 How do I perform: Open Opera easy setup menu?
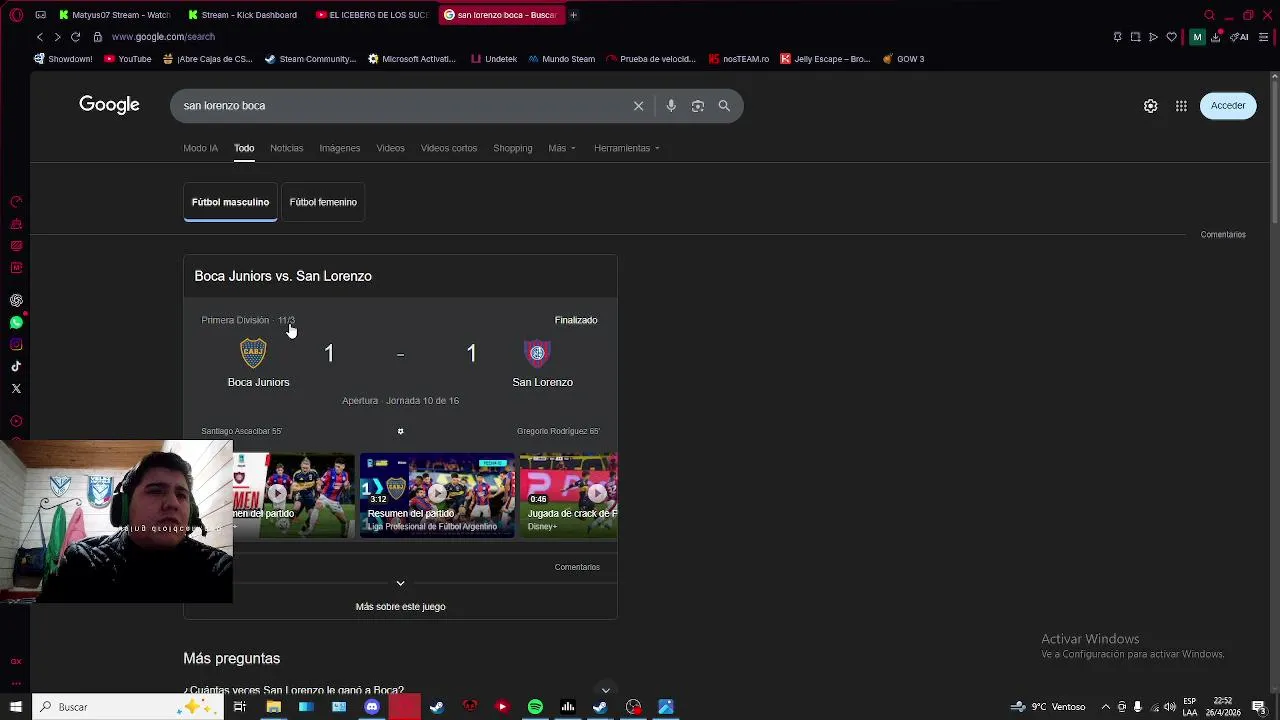coord(1264,37)
